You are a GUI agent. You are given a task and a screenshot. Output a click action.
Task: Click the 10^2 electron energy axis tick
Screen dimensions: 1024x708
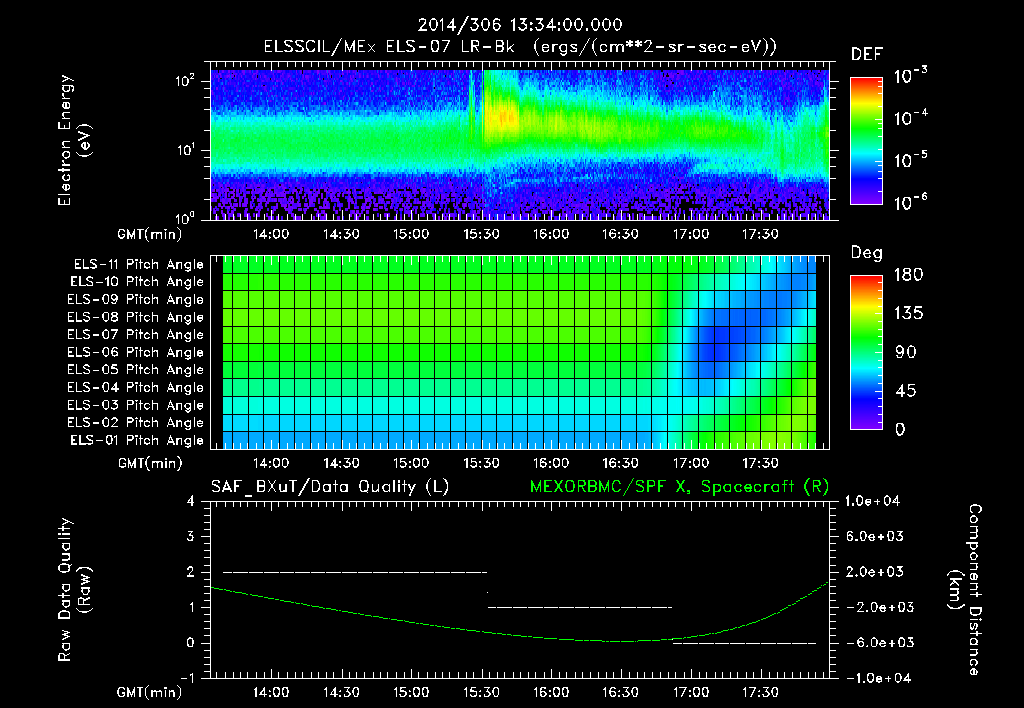point(185,81)
